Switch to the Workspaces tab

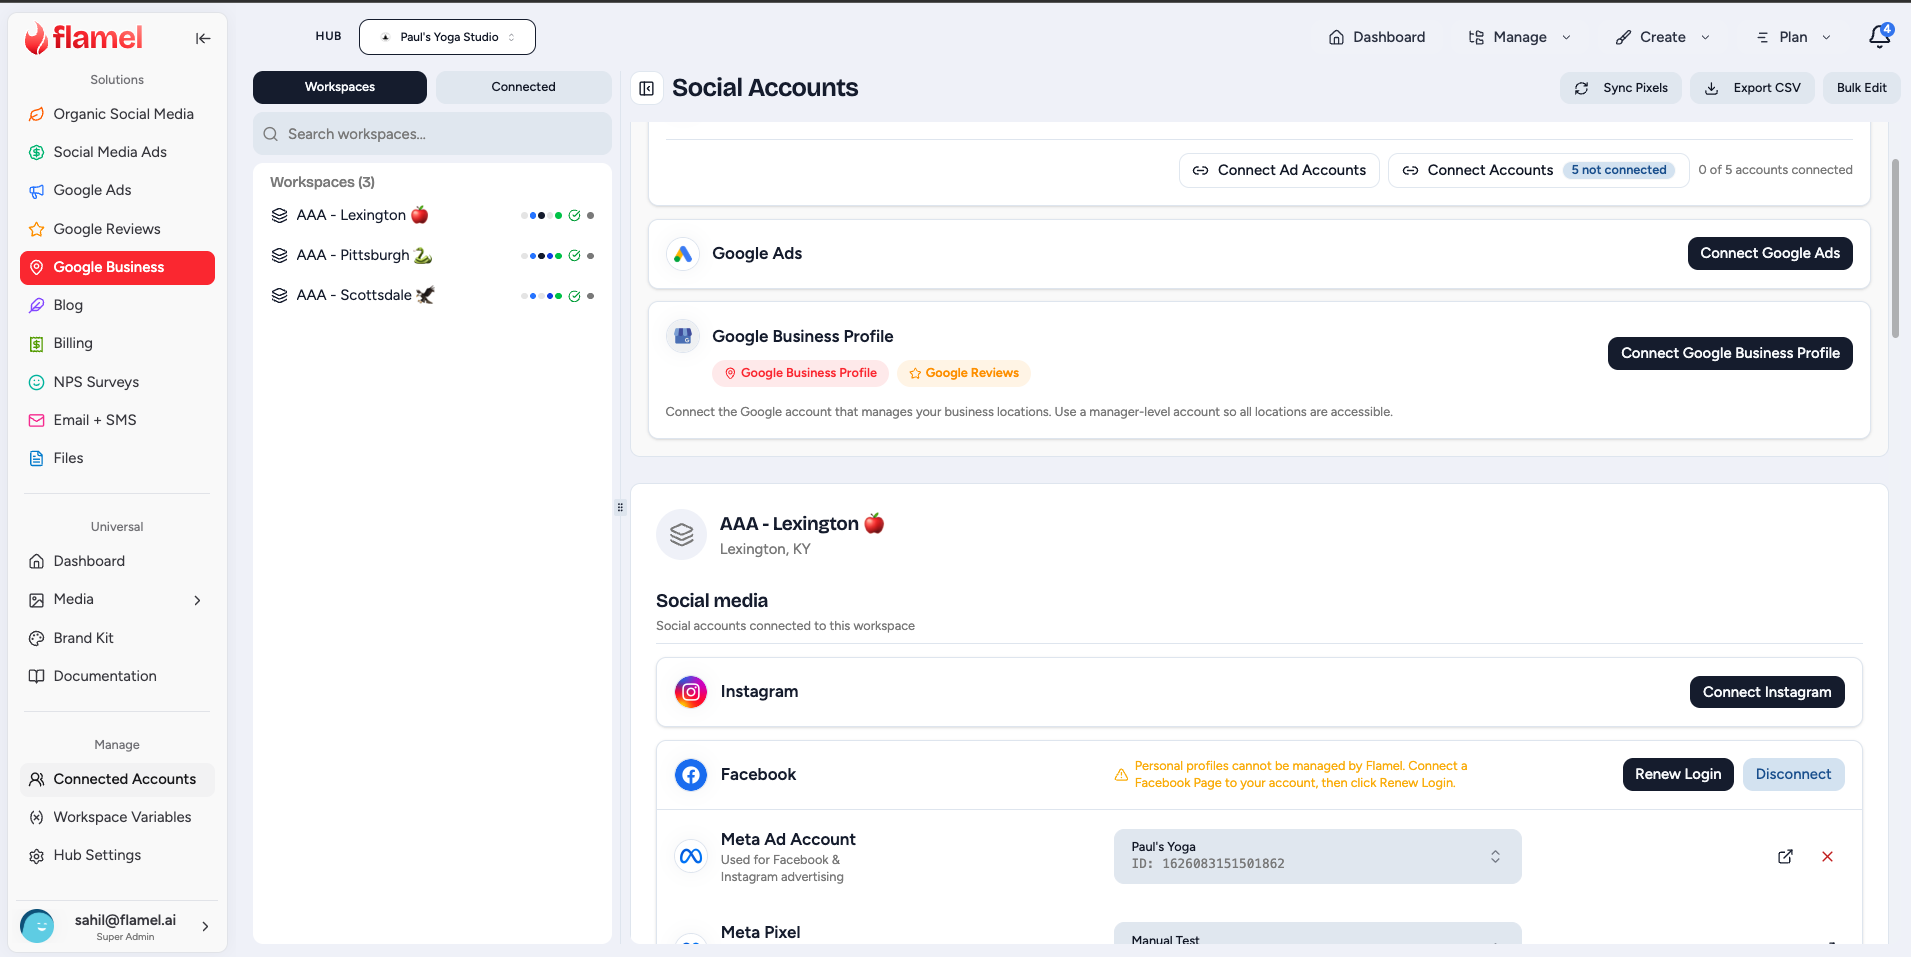tap(340, 87)
